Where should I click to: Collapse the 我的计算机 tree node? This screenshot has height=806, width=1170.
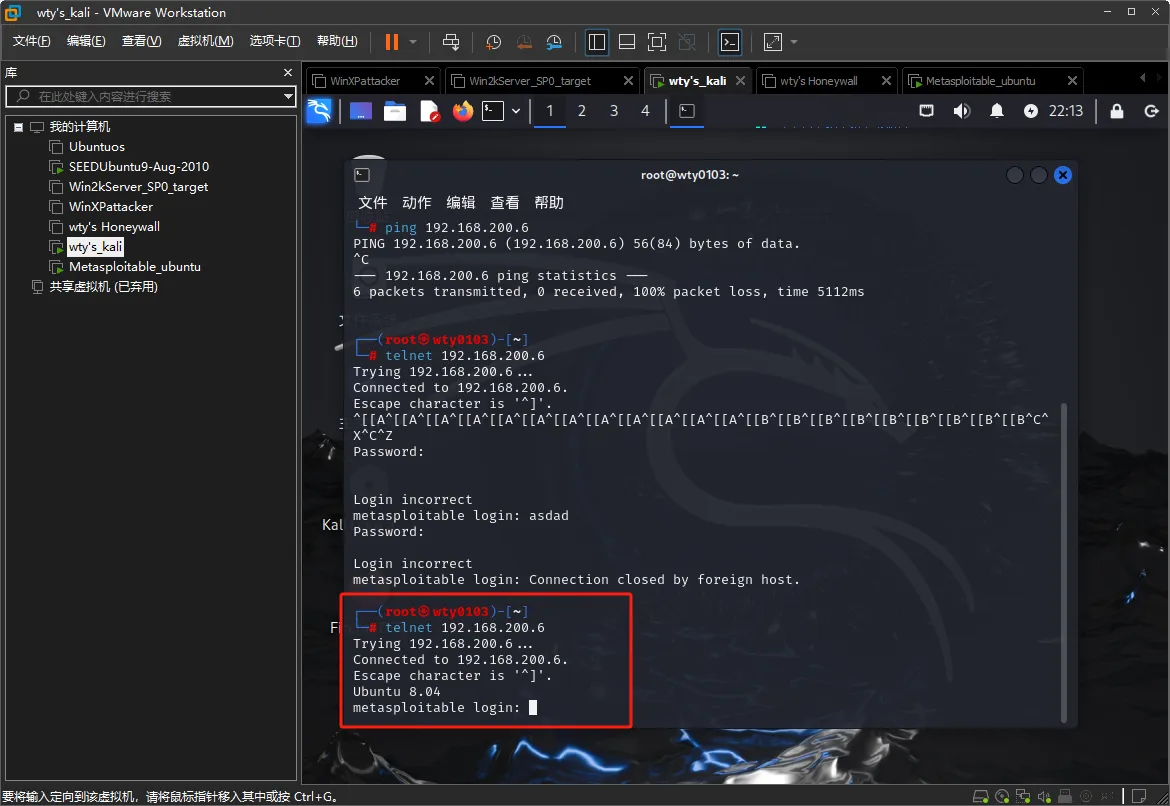tap(19, 127)
